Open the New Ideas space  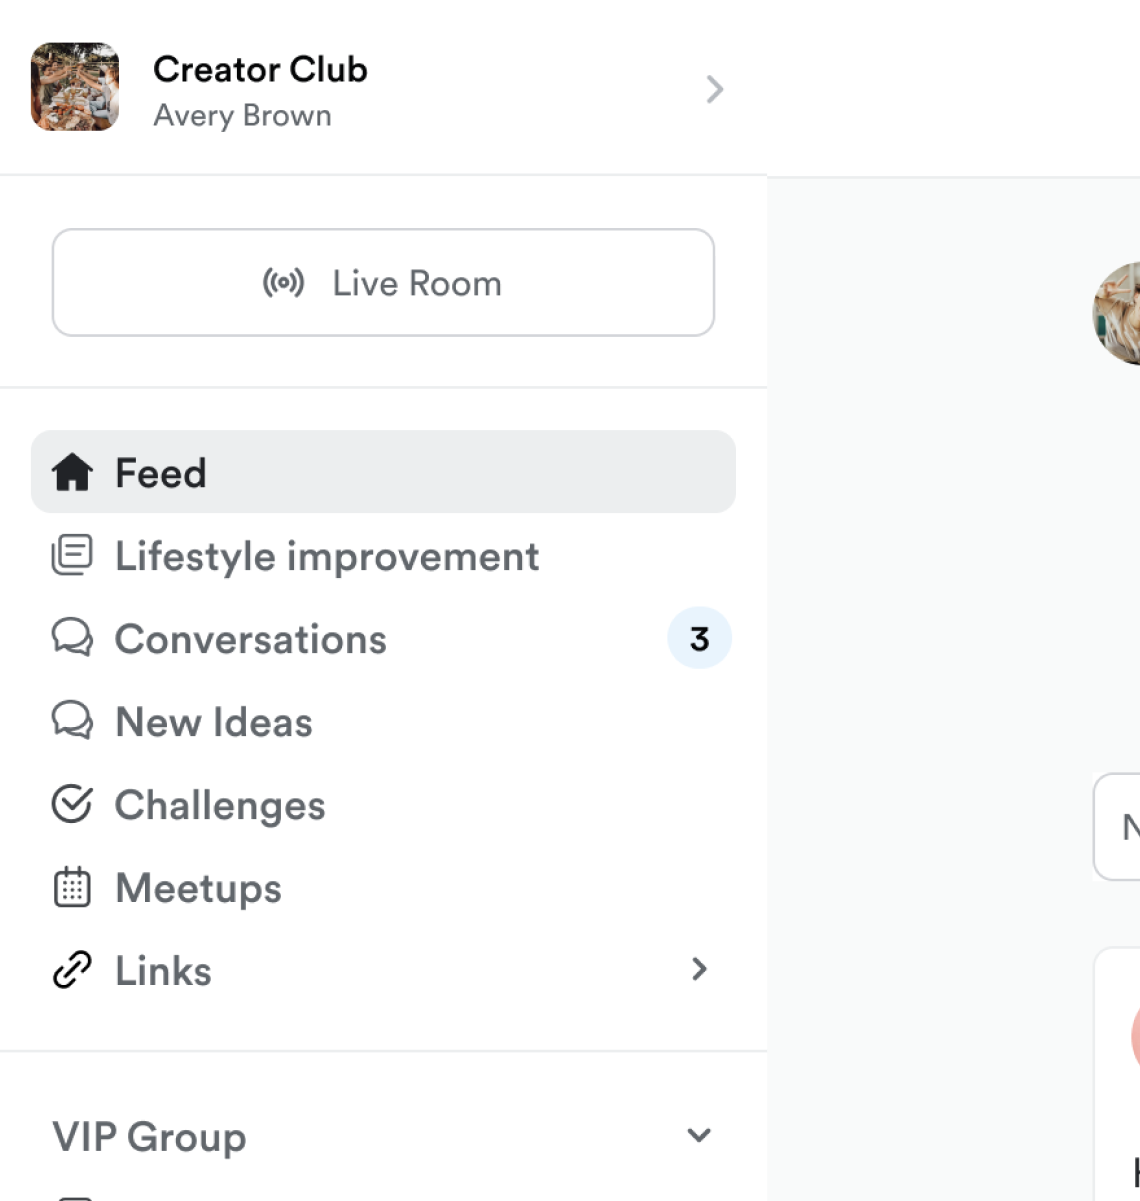tap(214, 722)
